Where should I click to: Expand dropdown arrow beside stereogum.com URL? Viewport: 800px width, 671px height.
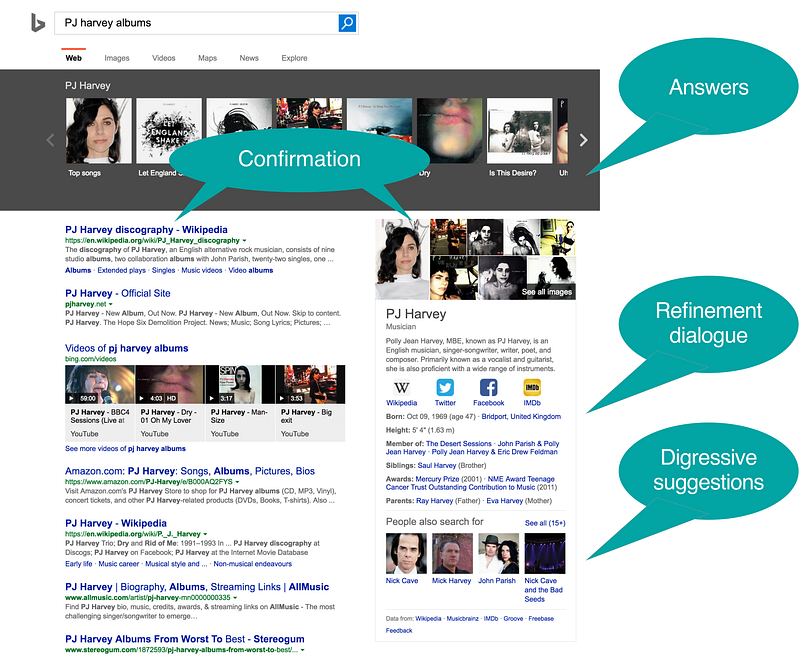click(303, 650)
